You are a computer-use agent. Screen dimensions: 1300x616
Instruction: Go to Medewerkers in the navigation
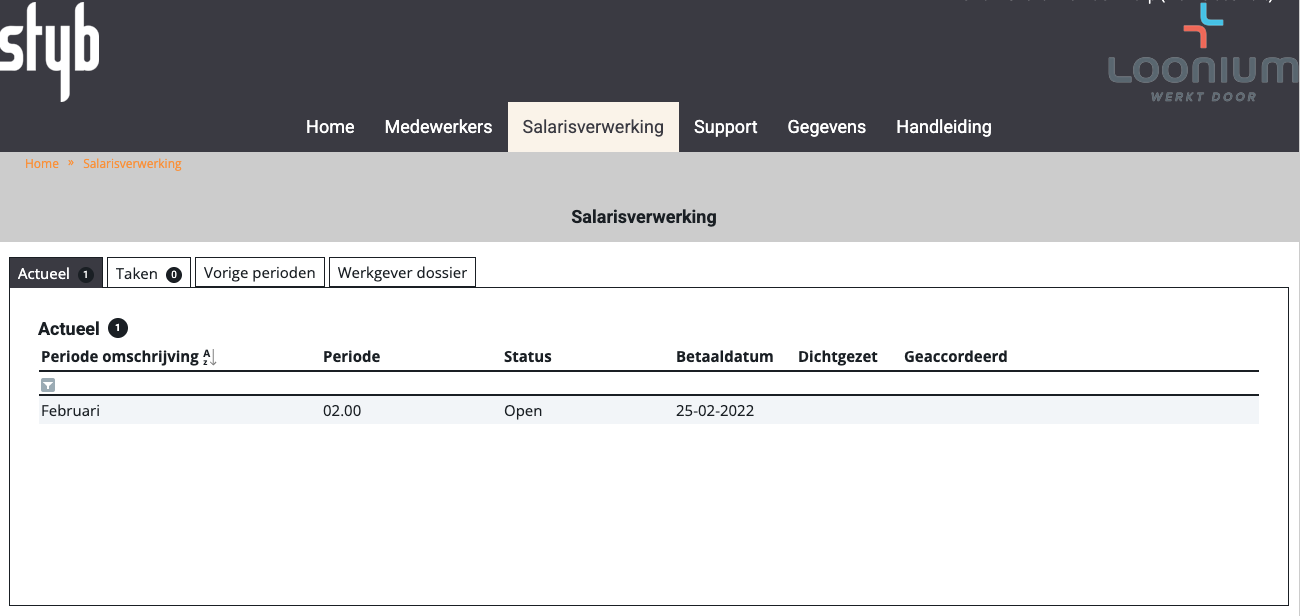(438, 127)
